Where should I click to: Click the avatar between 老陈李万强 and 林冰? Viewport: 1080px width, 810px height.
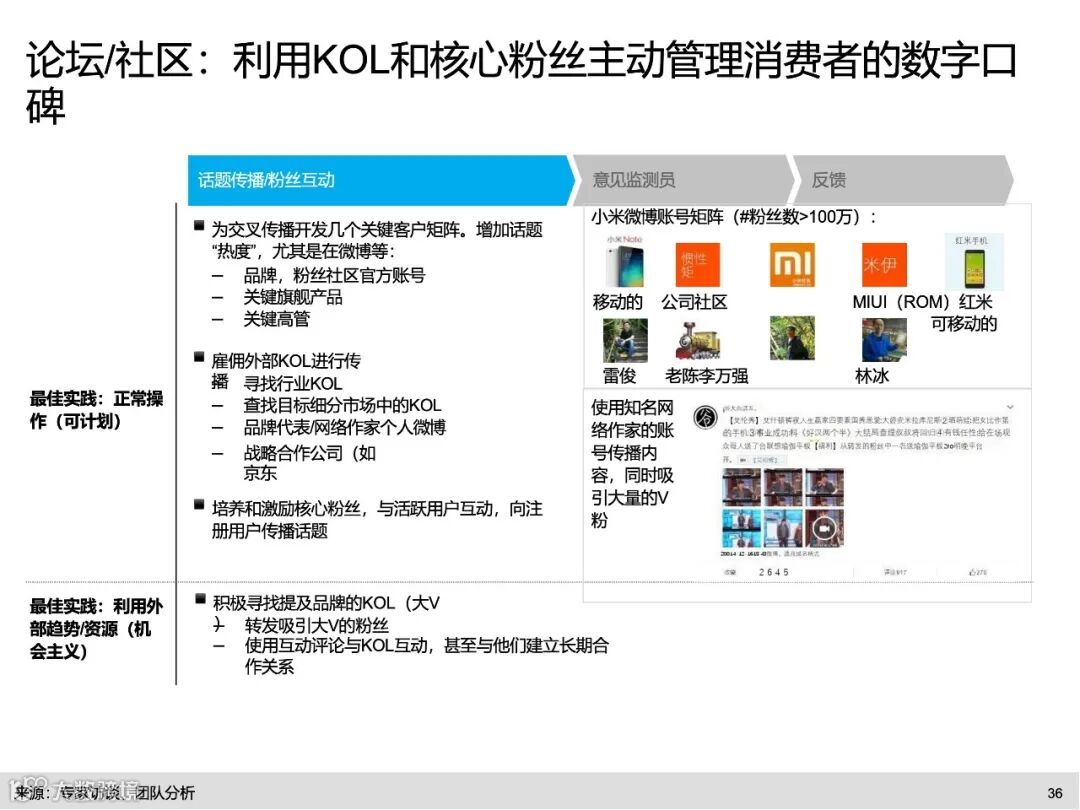click(792, 338)
